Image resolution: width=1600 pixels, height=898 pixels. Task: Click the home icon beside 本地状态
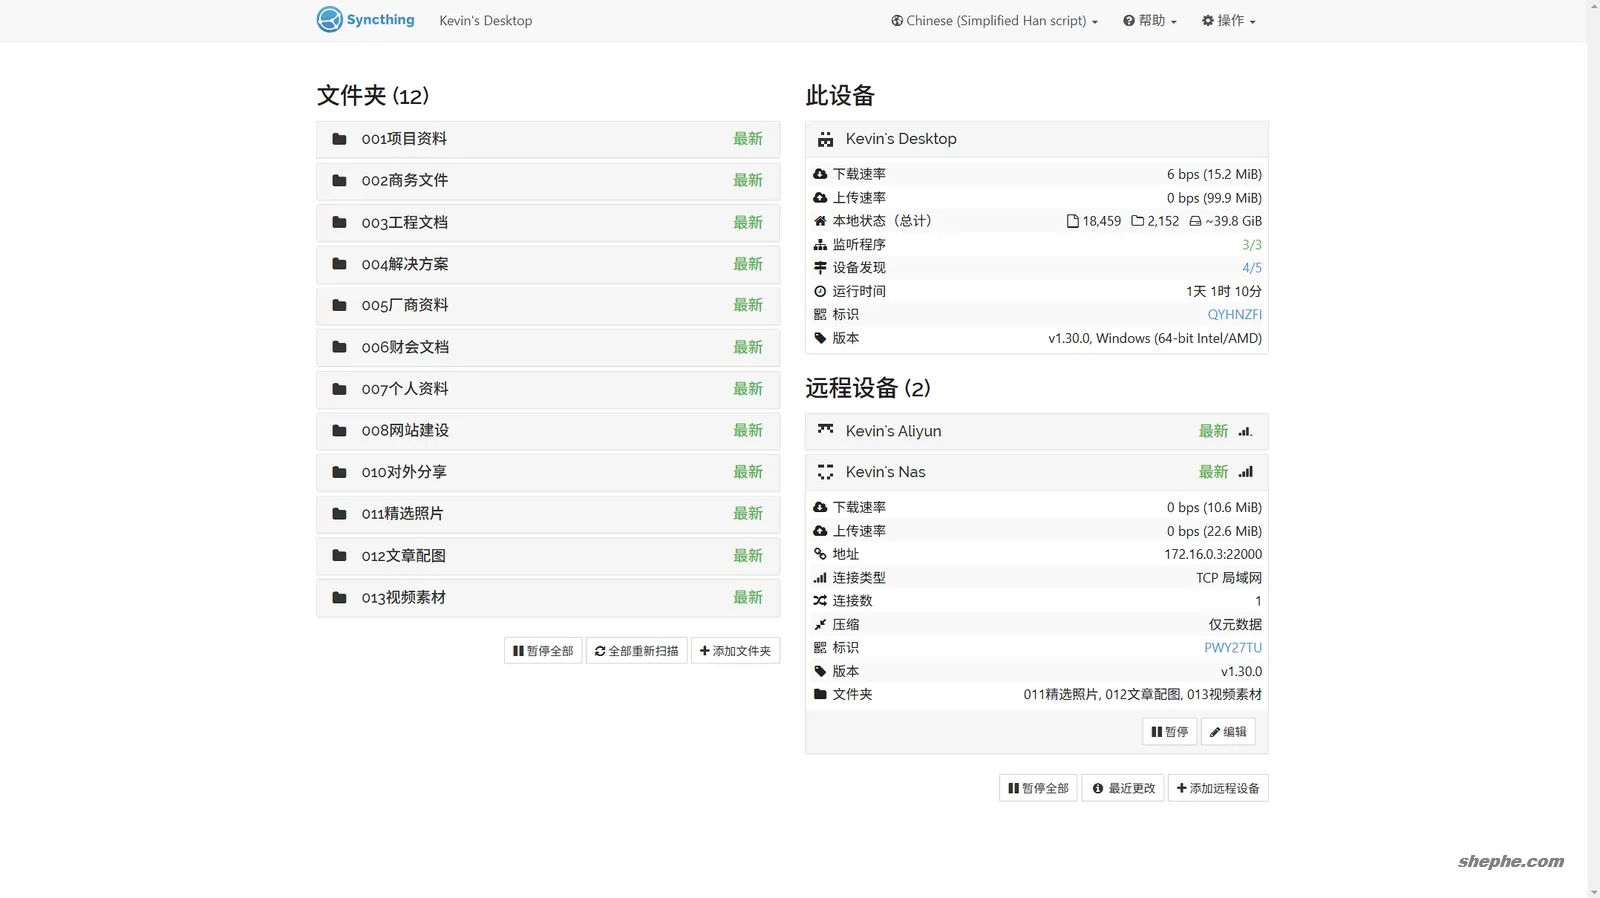(x=820, y=221)
